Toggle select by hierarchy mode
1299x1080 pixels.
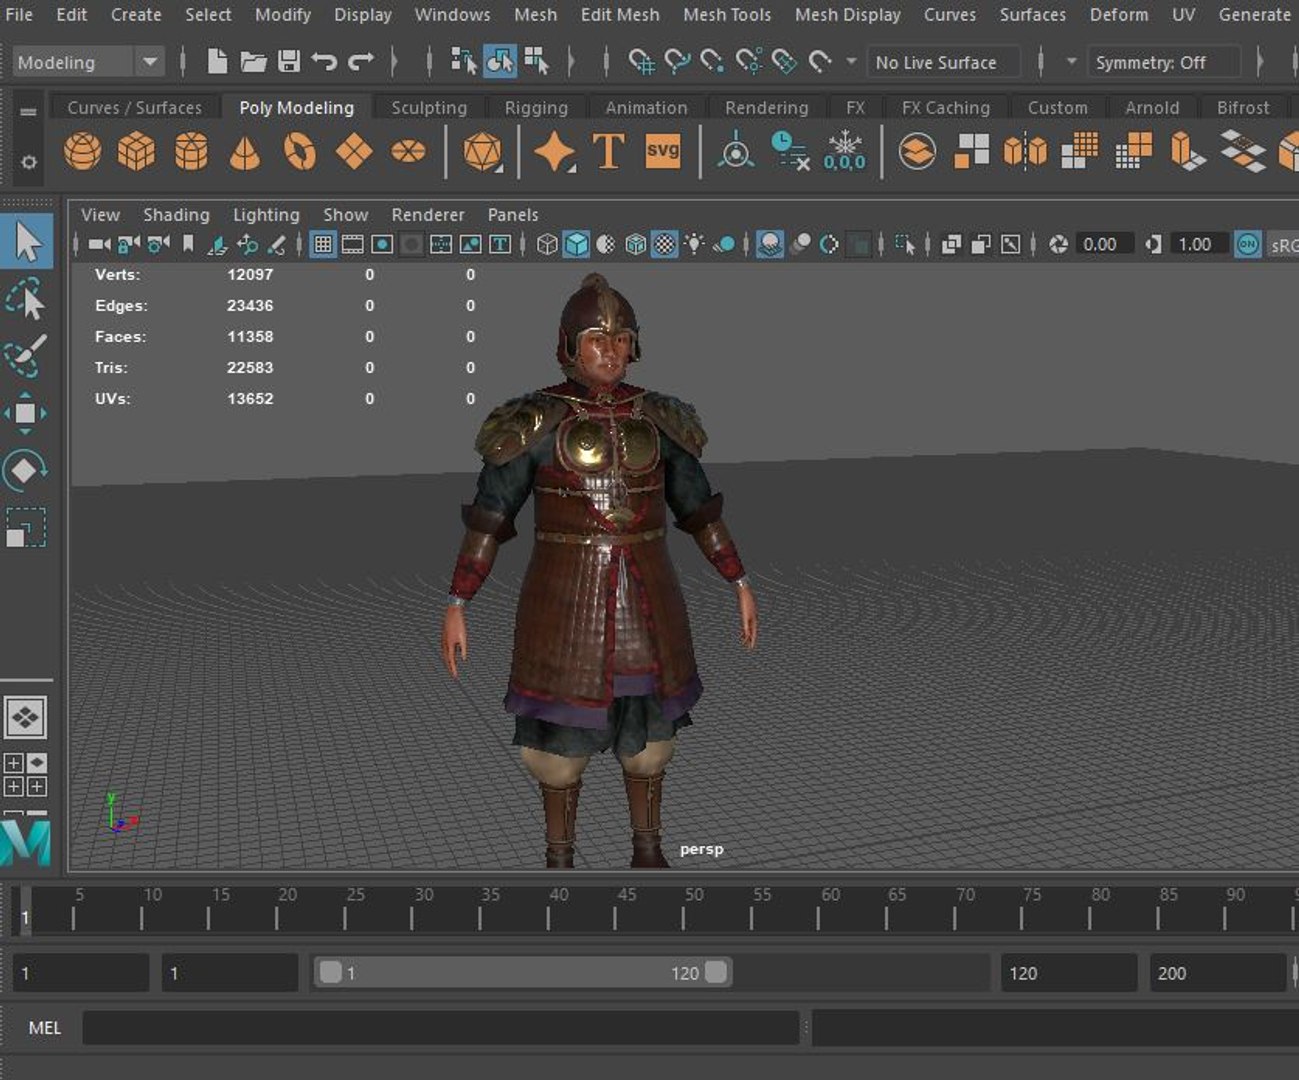point(463,62)
